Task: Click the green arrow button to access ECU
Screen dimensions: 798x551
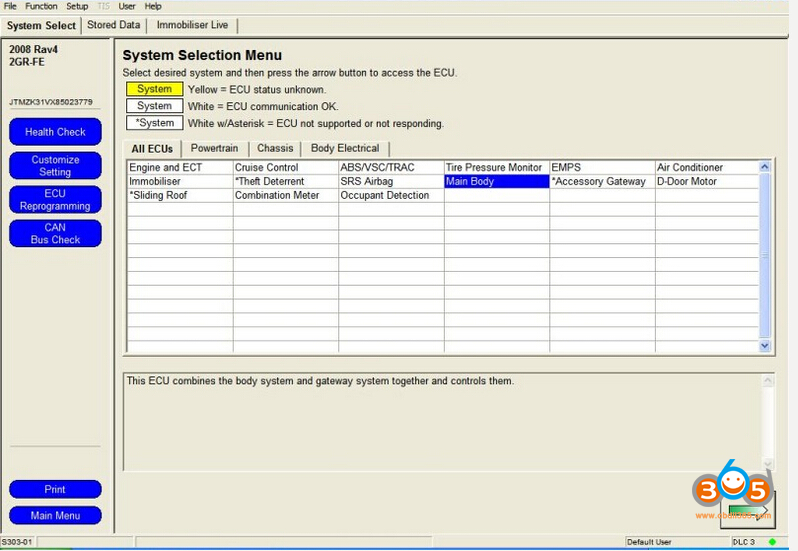Action: pyautogui.click(x=748, y=510)
